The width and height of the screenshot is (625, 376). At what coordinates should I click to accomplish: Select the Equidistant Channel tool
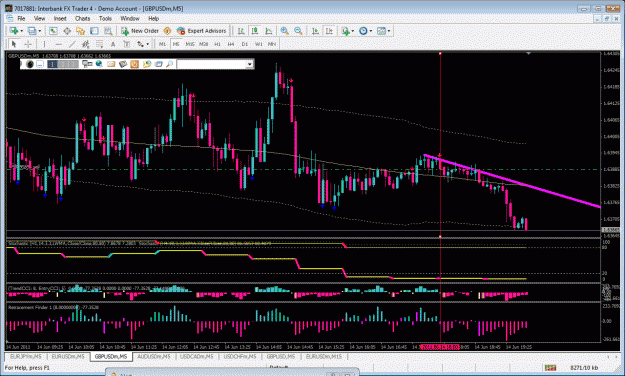click(x=85, y=44)
